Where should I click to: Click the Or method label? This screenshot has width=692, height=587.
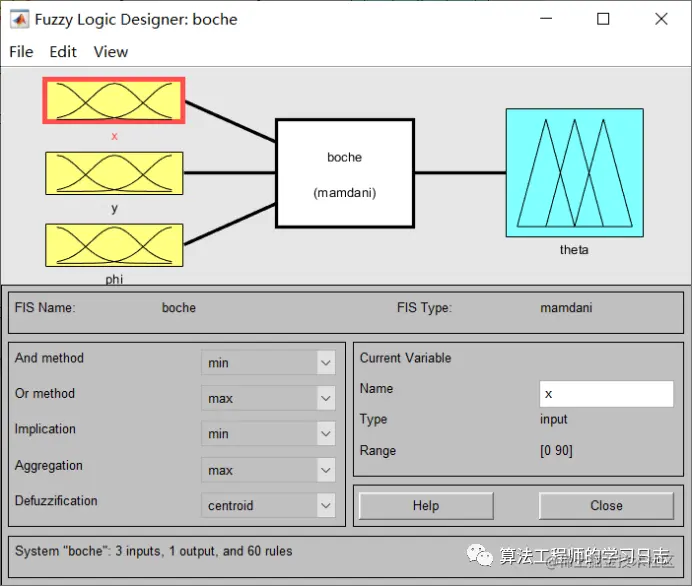[x=45, y=393]
